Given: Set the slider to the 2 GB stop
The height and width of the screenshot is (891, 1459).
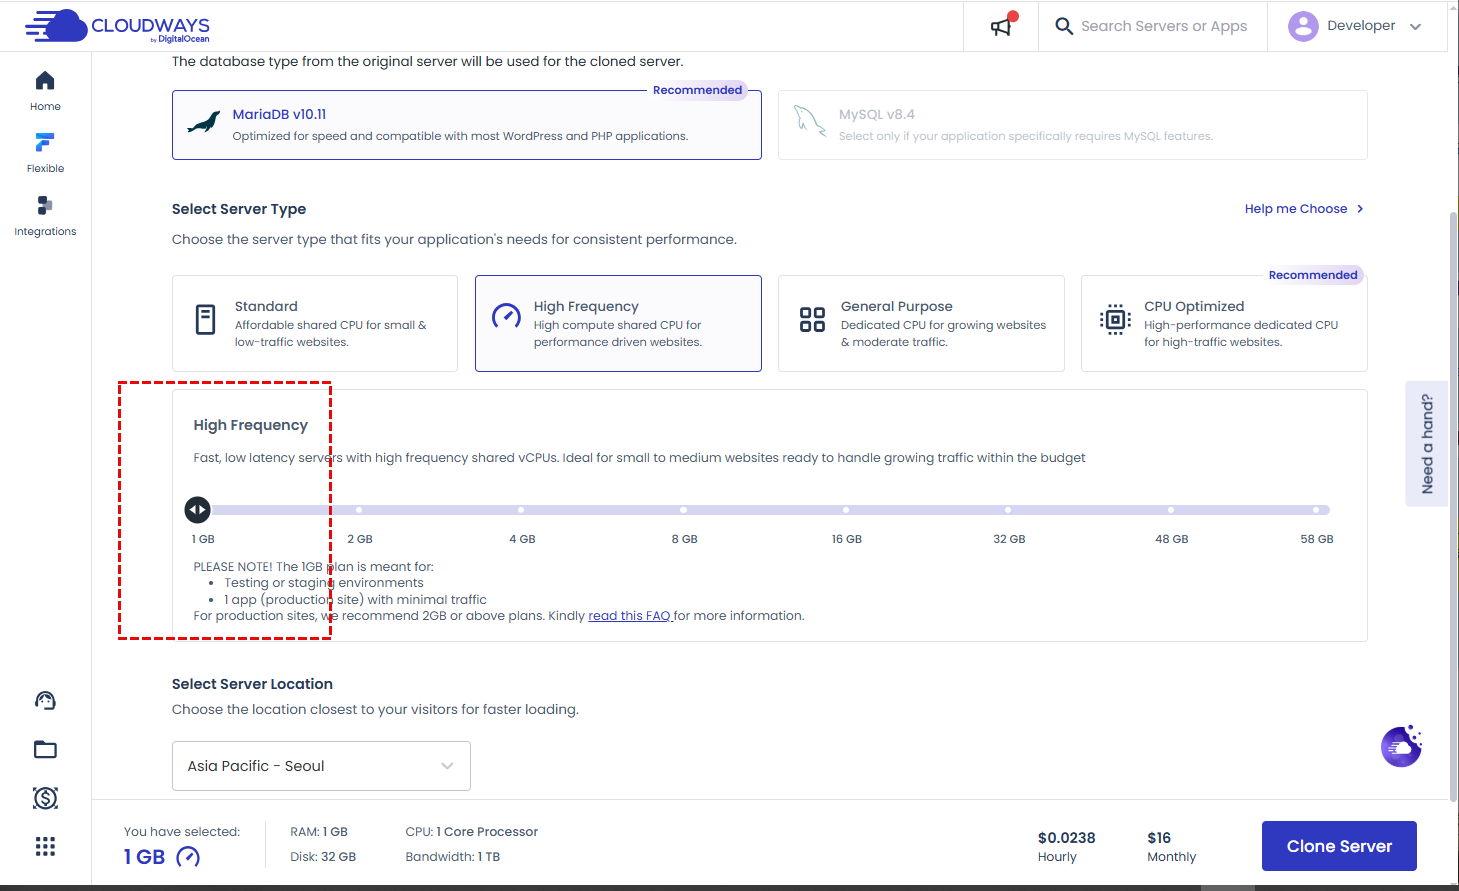Looking at the screenshot, I should (359, 510).
